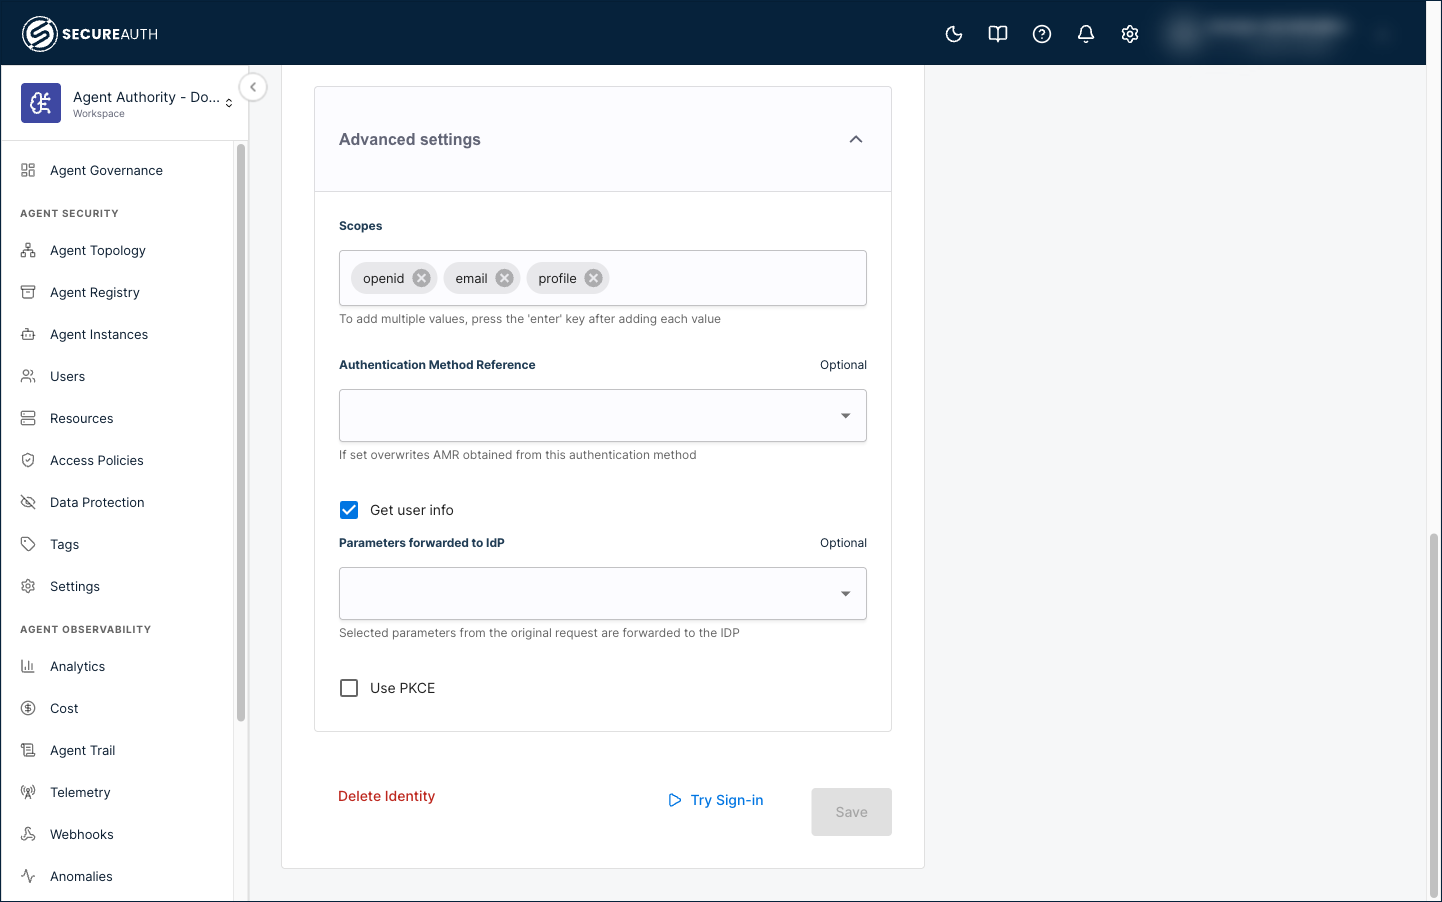Uncheck the Get user info checkbox
The width and height of the screenshot is (1442, 902).
tap(349, 510)
